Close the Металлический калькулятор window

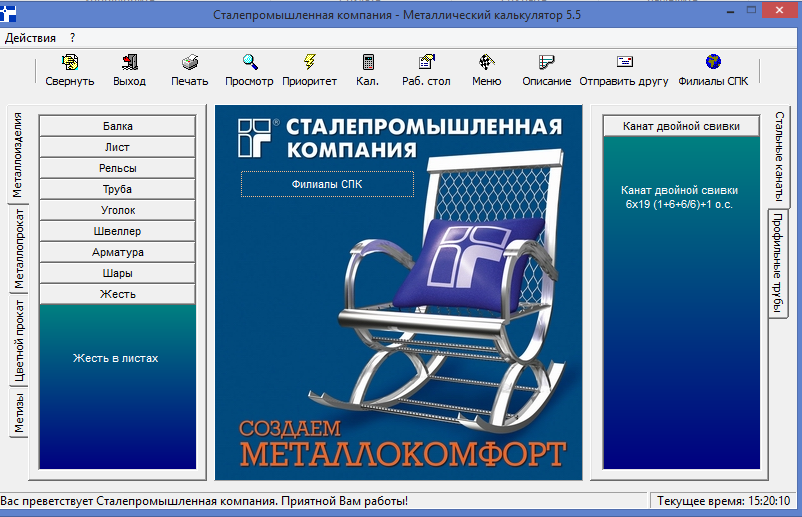pyautogui.click(x=779, y=10)
